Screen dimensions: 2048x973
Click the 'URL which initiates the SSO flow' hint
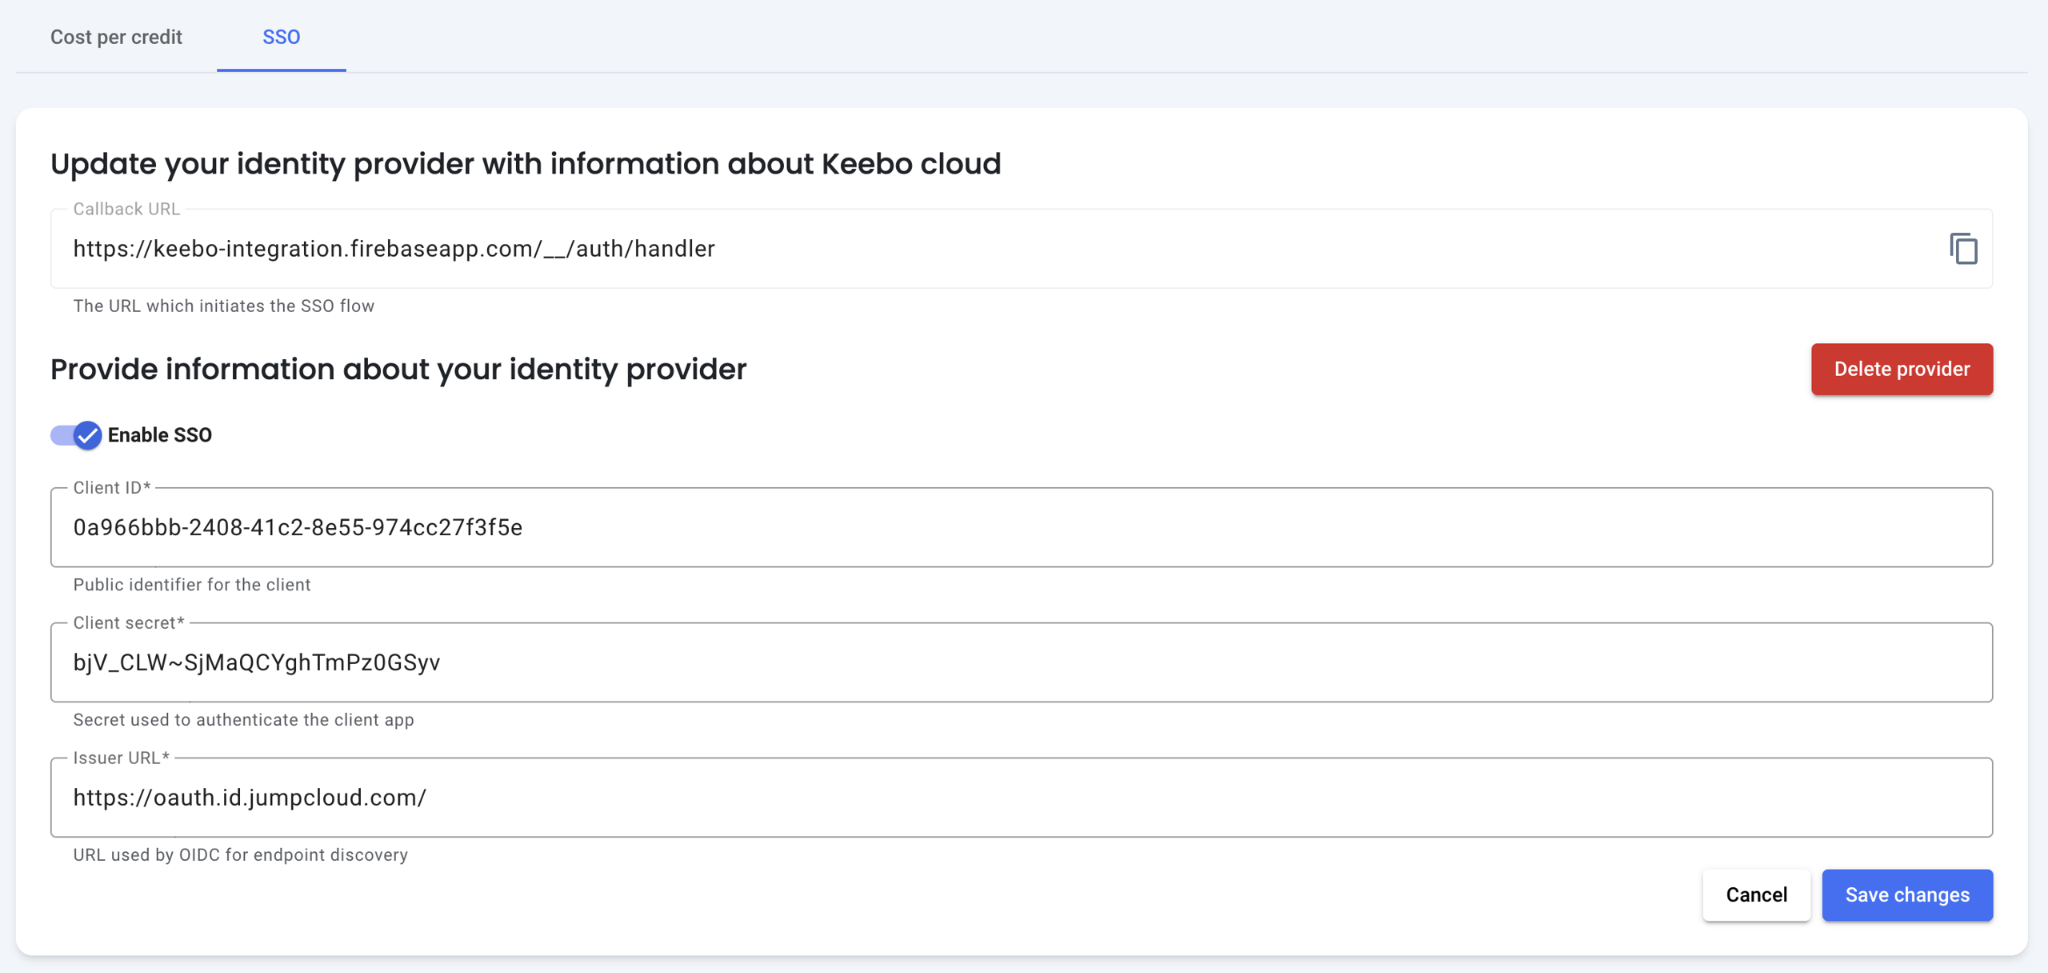coord(223,306)
